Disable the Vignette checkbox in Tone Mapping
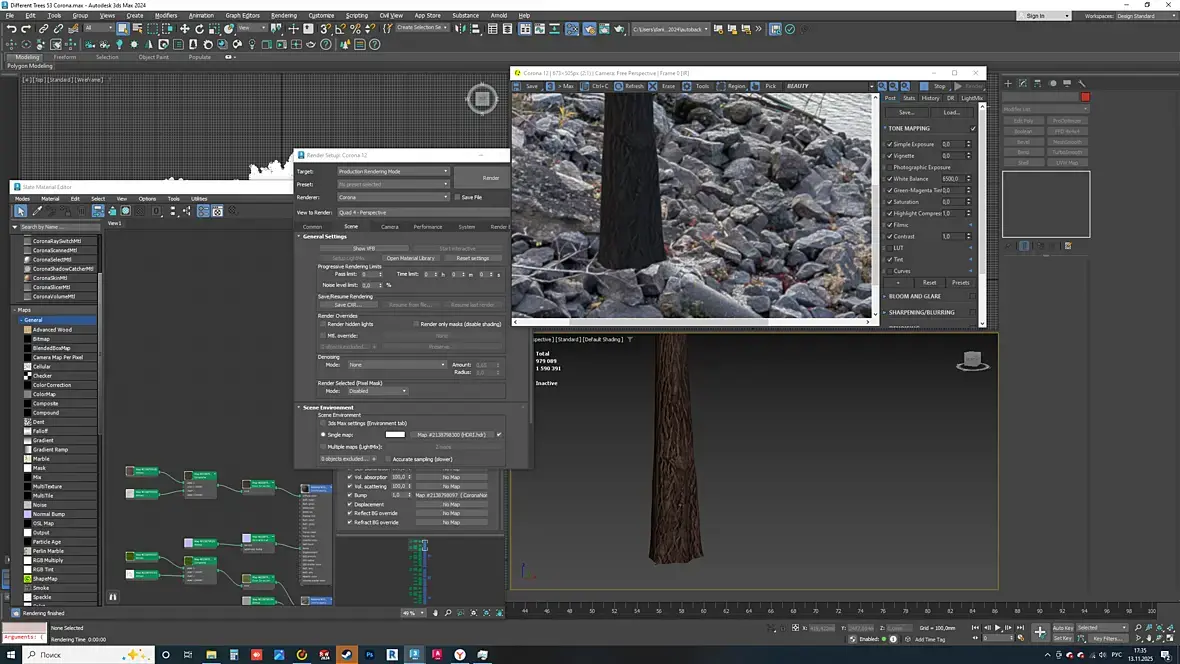The image size is (1180, 664). [x=890, y=156]
